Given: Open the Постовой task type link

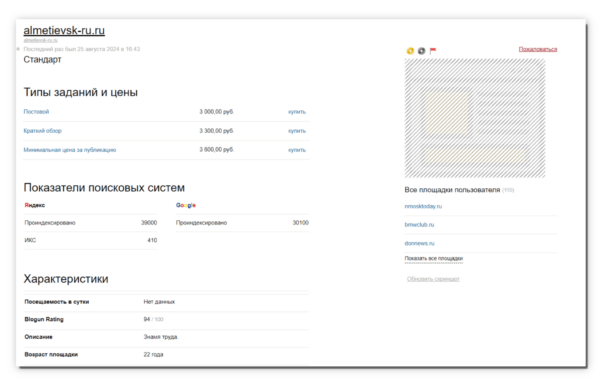Looking at the screenshot, I should (36, 112).
